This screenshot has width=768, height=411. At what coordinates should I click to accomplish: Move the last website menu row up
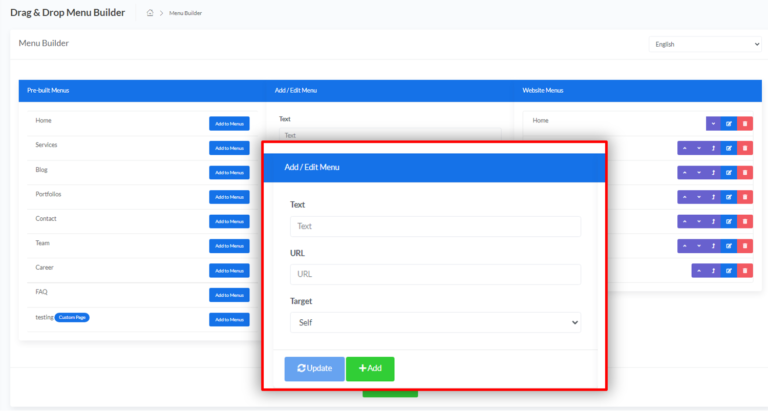pos(699,270)
